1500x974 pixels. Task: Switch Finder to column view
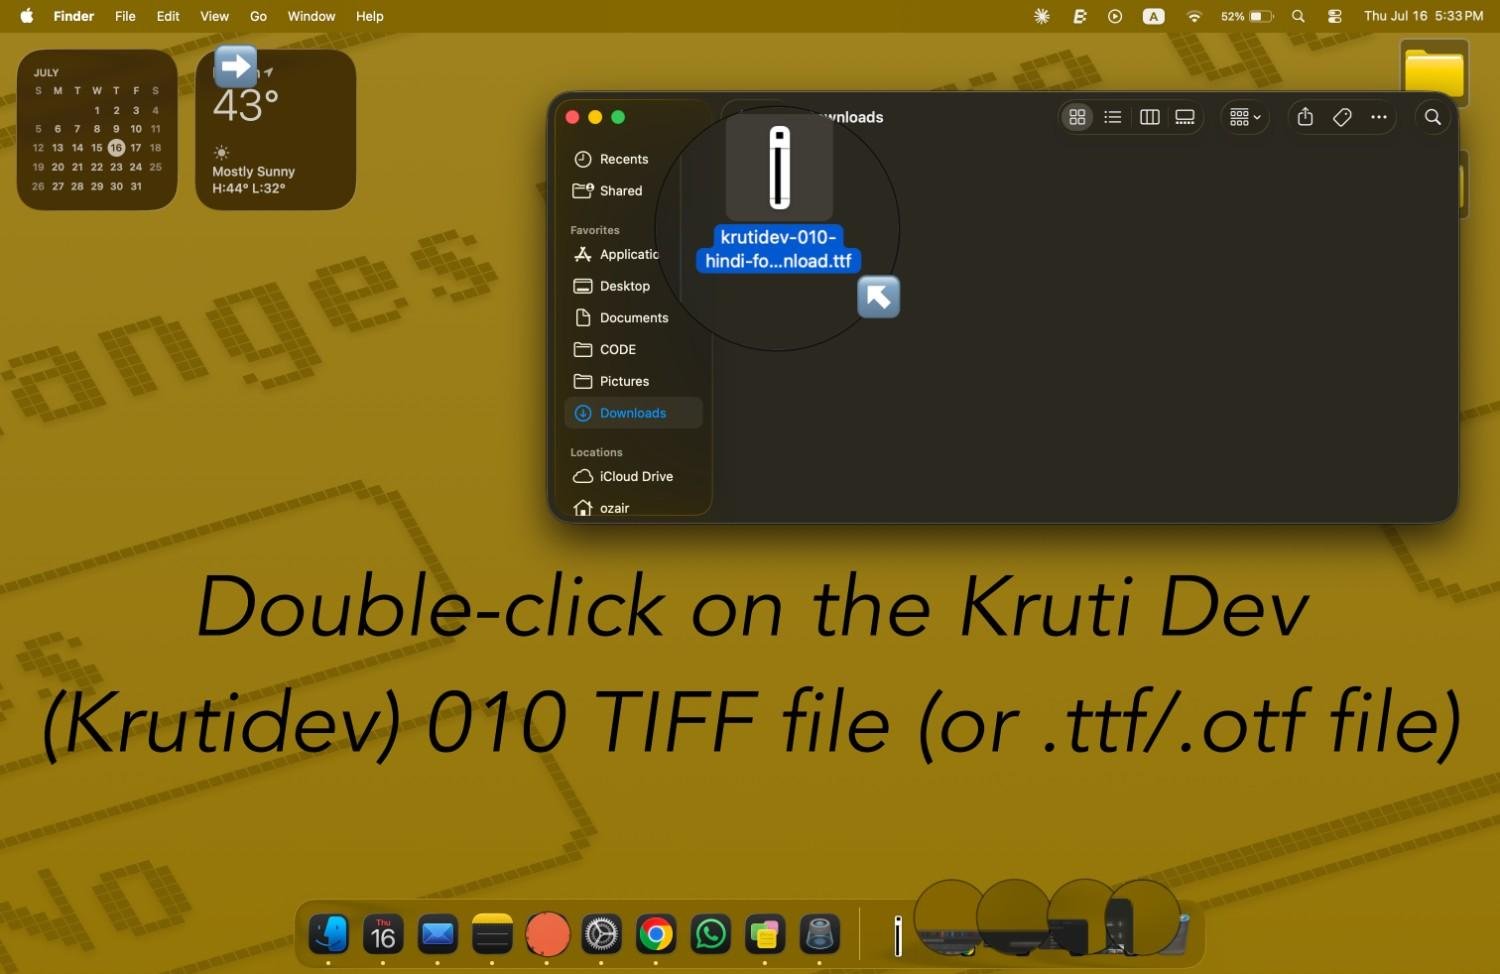pos(1150,117)
